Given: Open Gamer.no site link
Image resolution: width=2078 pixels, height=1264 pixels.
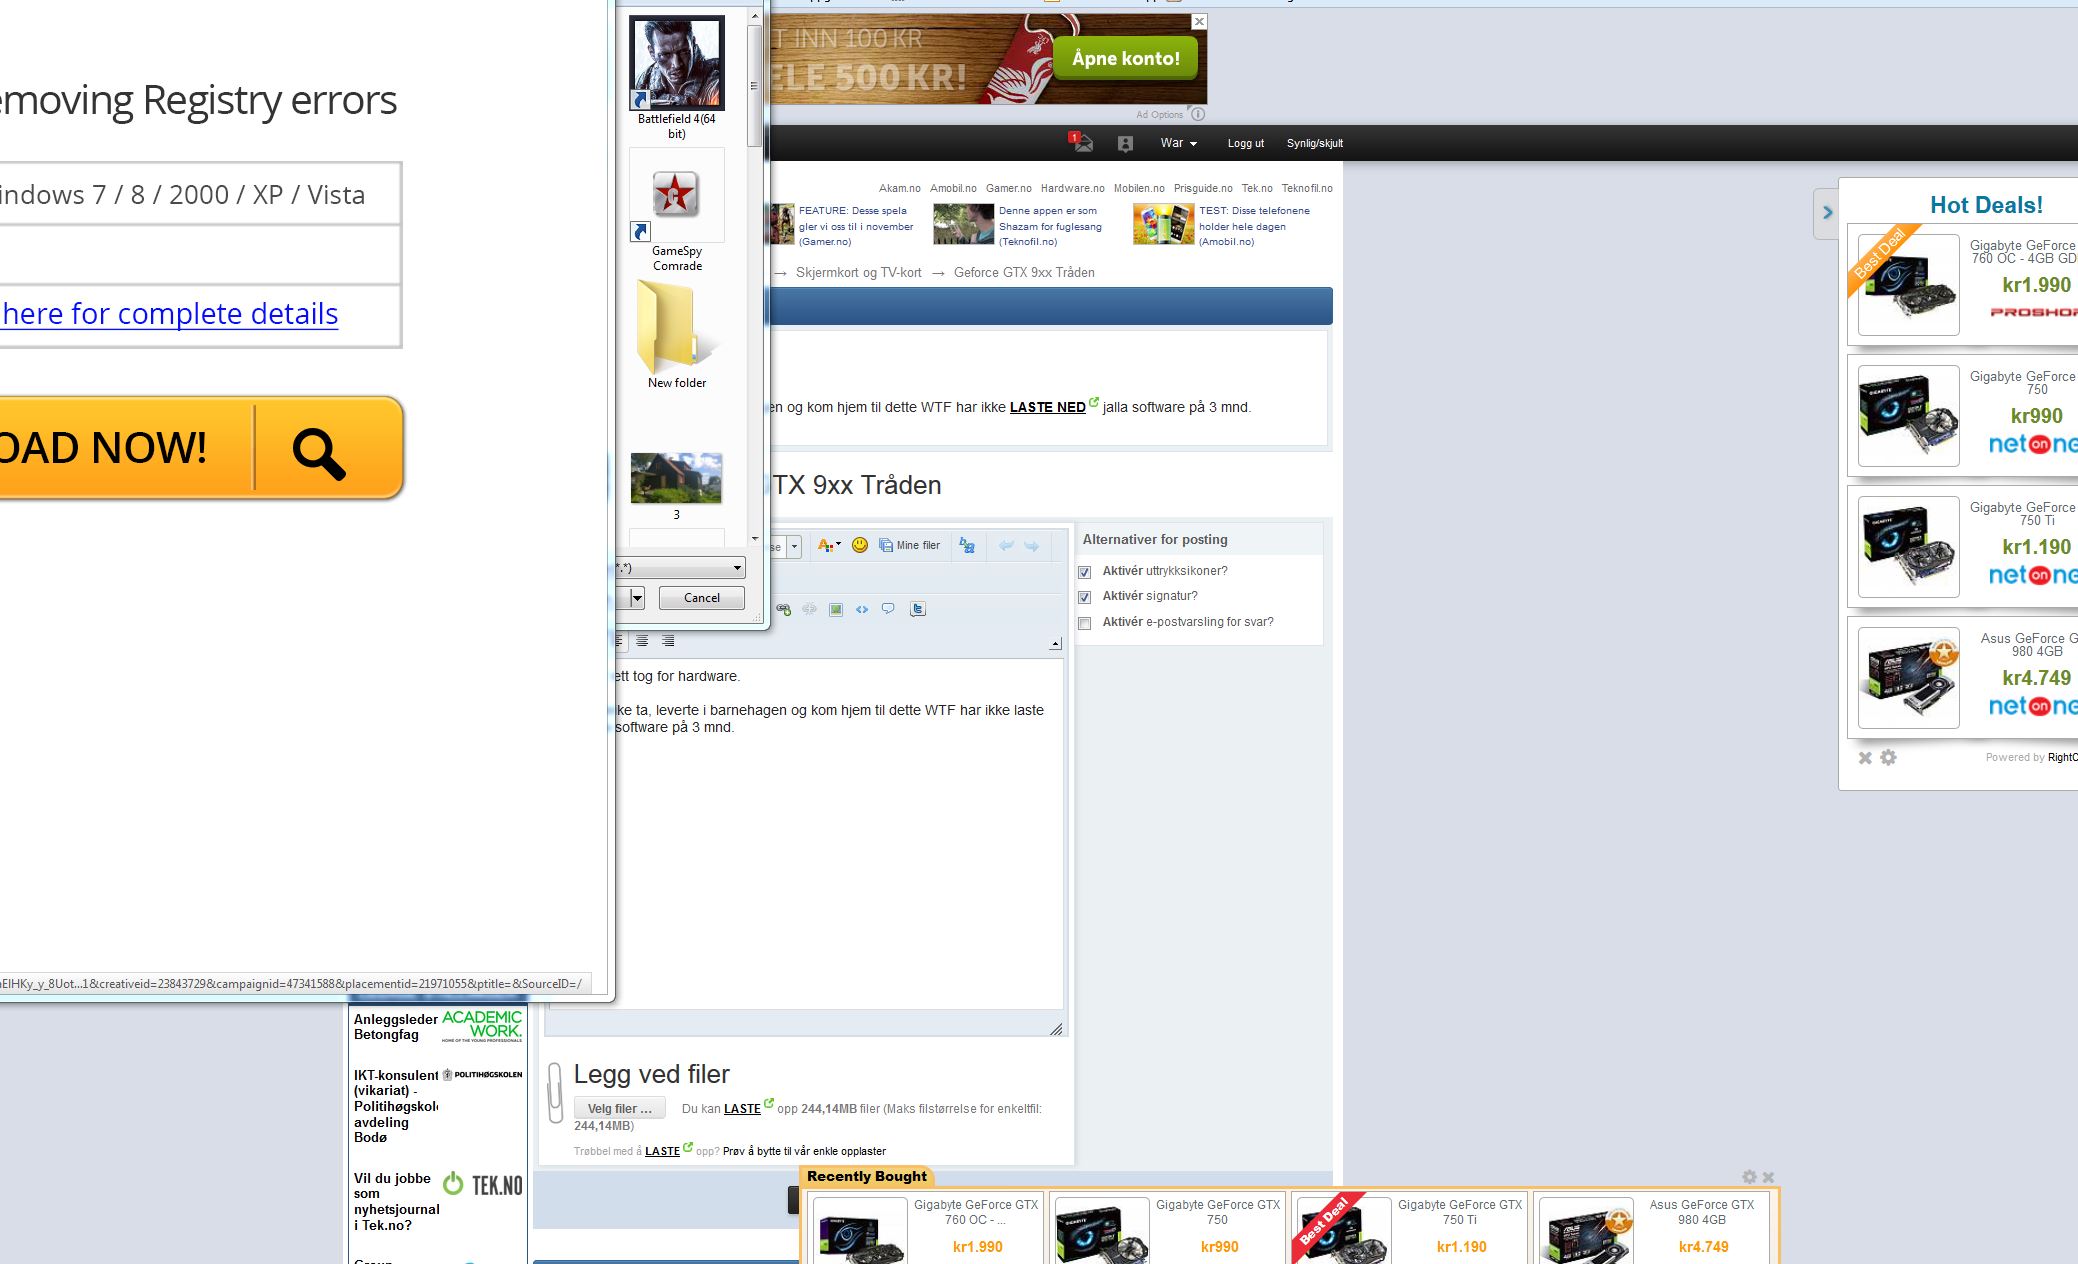Looking at the screenshot, I should pos(1008,188).
